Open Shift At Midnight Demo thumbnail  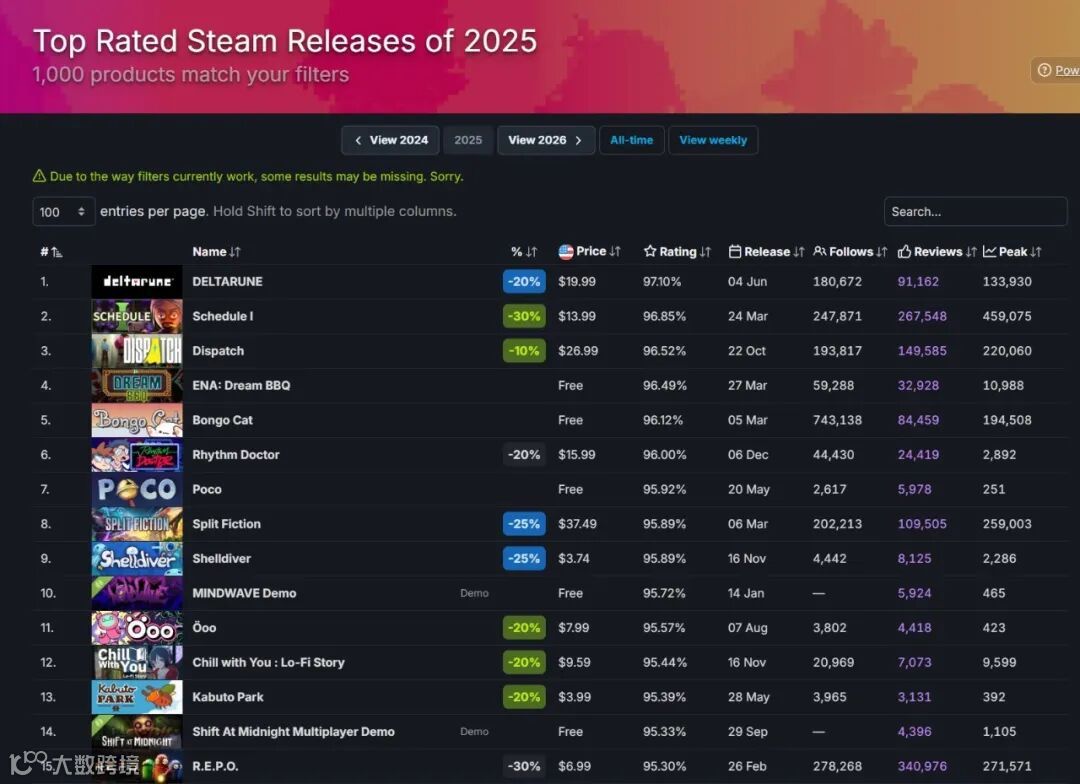(x=137, y=732)
